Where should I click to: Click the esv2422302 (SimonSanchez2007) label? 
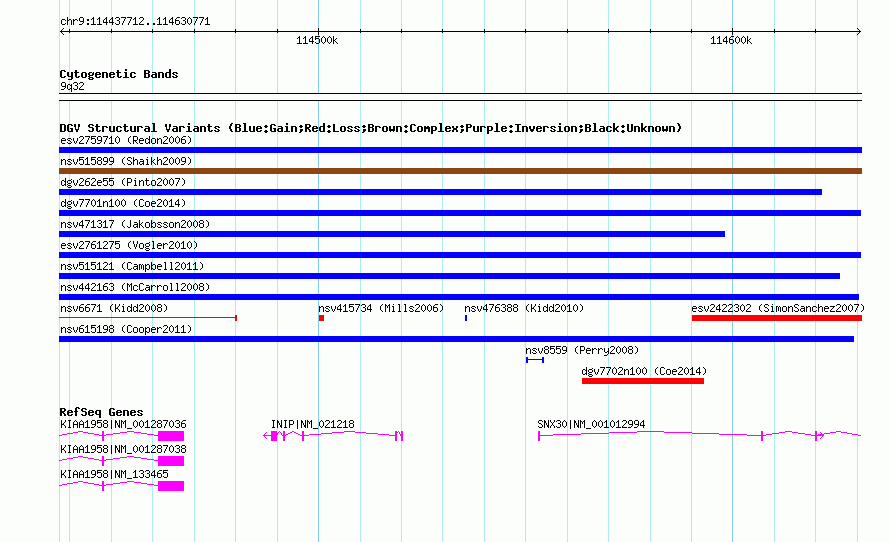[778, 308]
